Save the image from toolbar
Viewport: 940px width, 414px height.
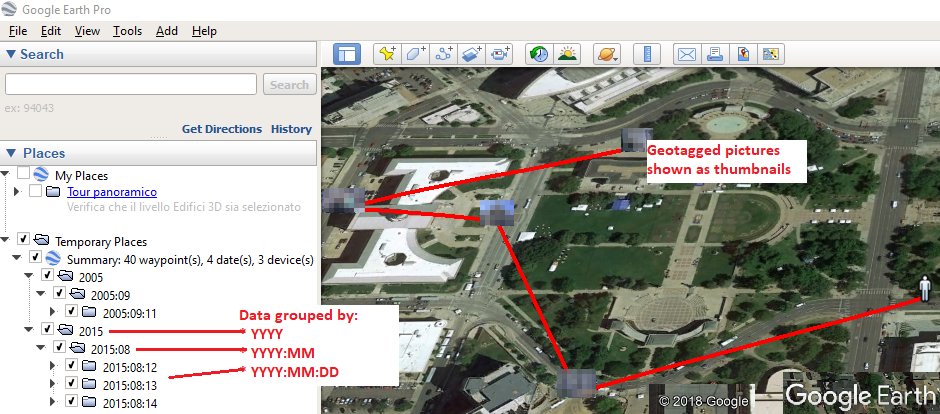point(743,54)
